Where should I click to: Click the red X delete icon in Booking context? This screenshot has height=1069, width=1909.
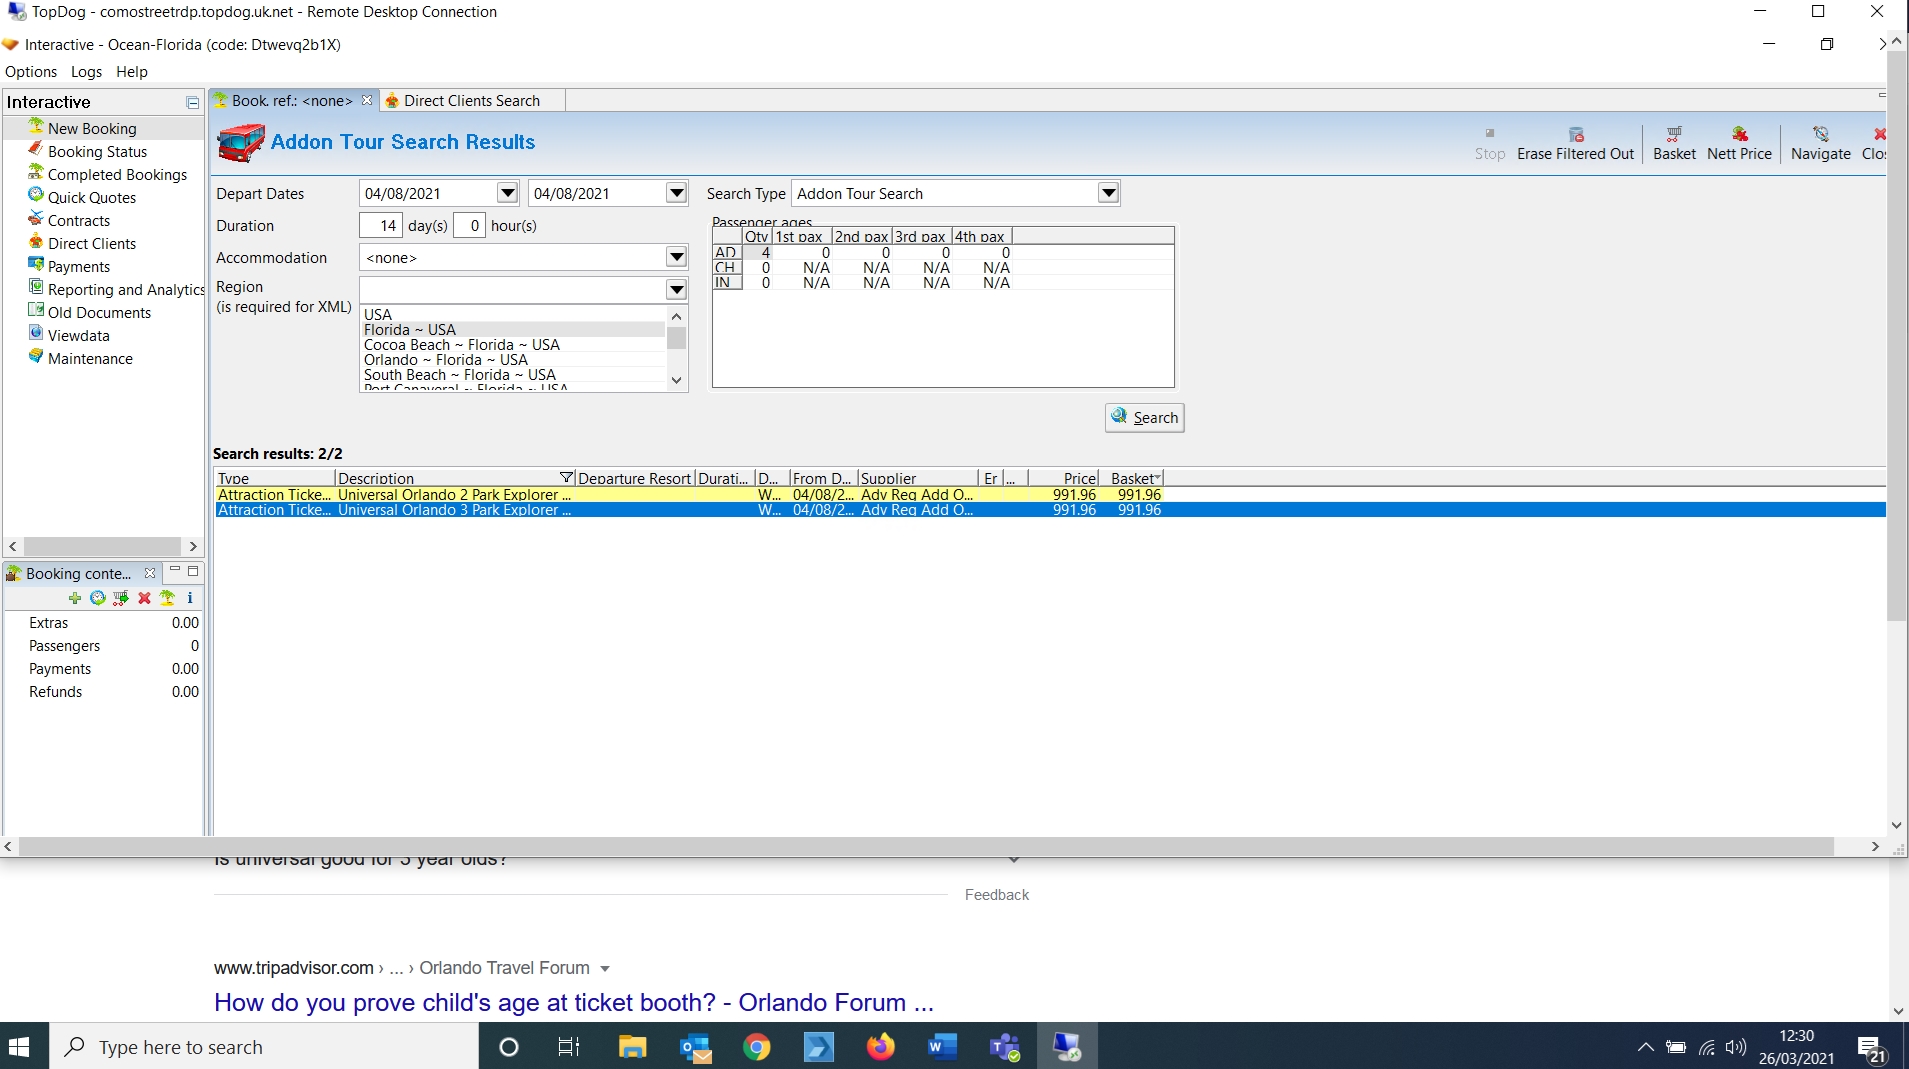[144, 598]
